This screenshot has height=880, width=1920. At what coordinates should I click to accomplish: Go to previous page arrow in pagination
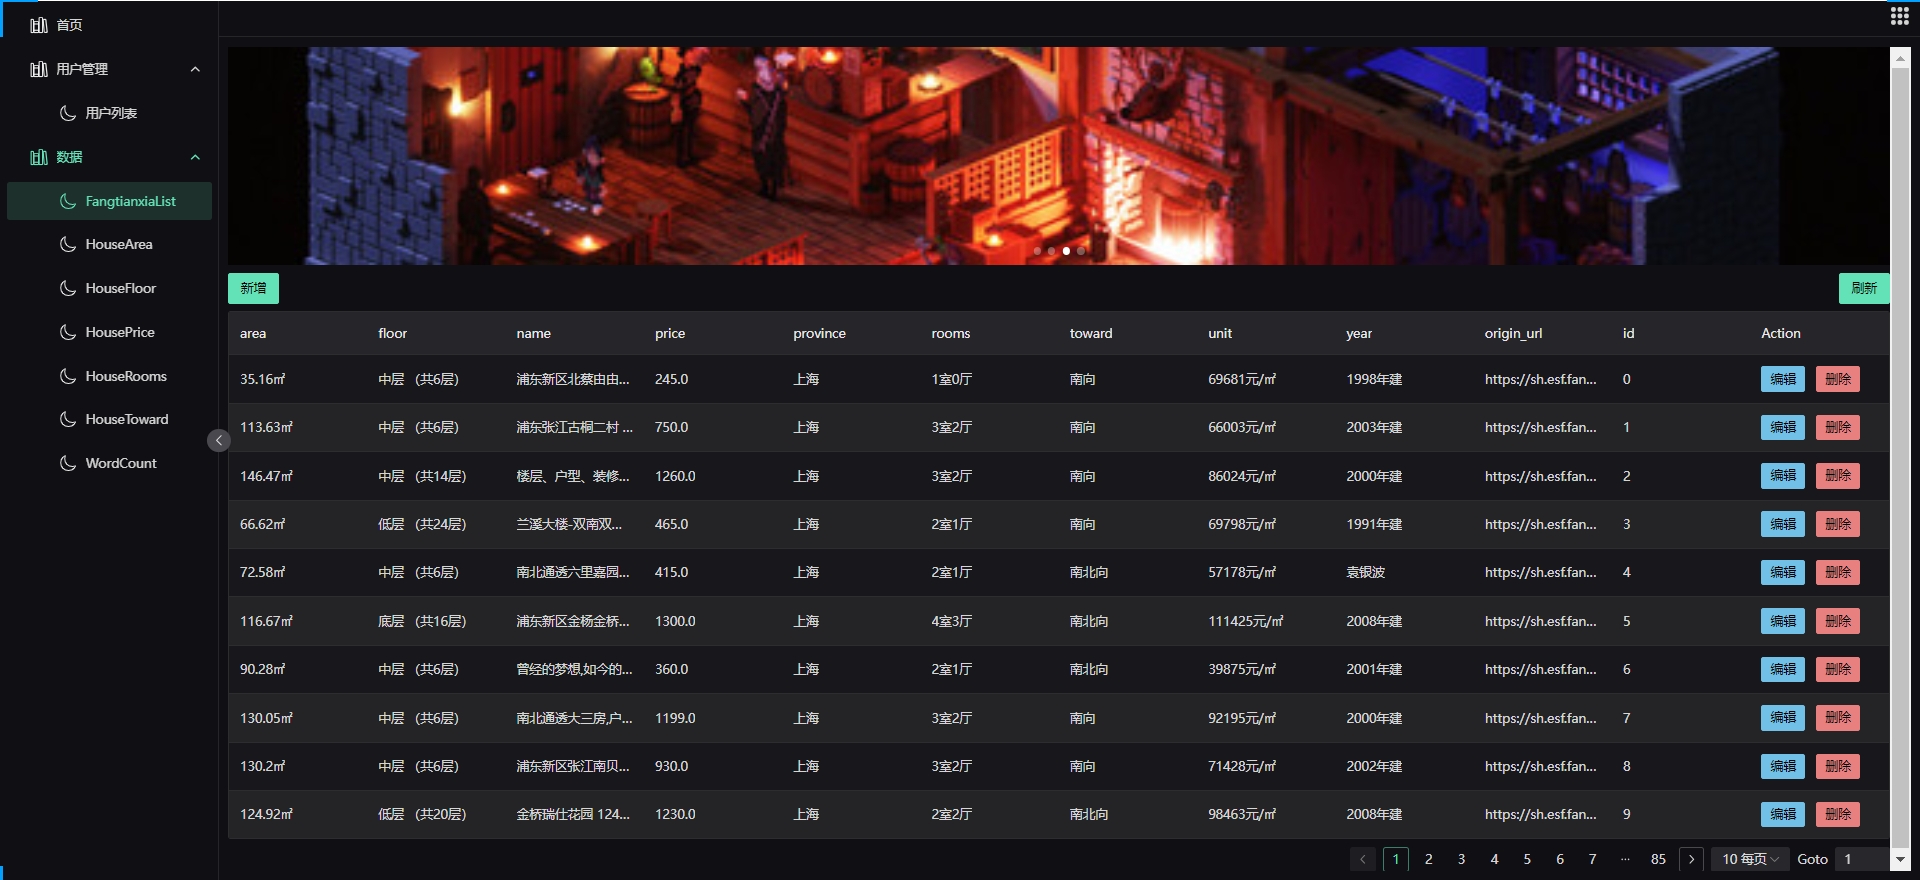coord(1363,859)
